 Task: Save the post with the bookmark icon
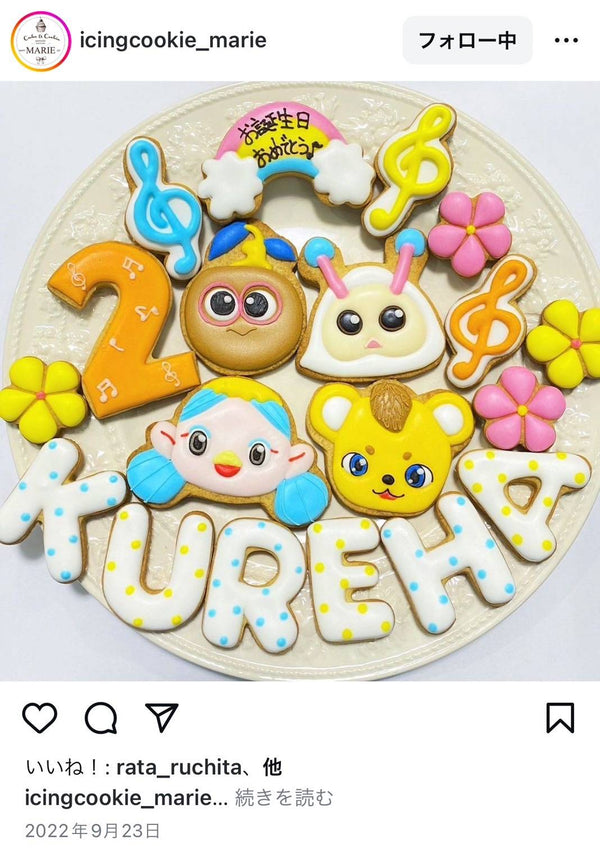(x=560, y=718)
